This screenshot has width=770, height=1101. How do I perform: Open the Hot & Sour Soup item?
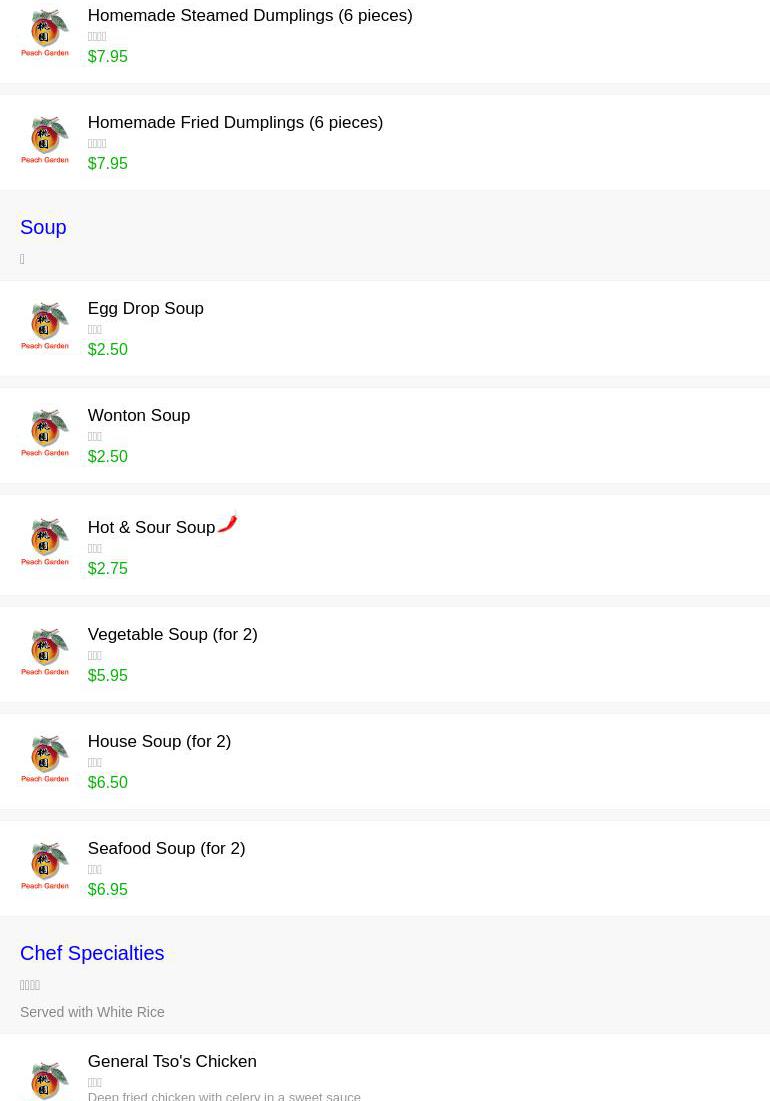151,528
